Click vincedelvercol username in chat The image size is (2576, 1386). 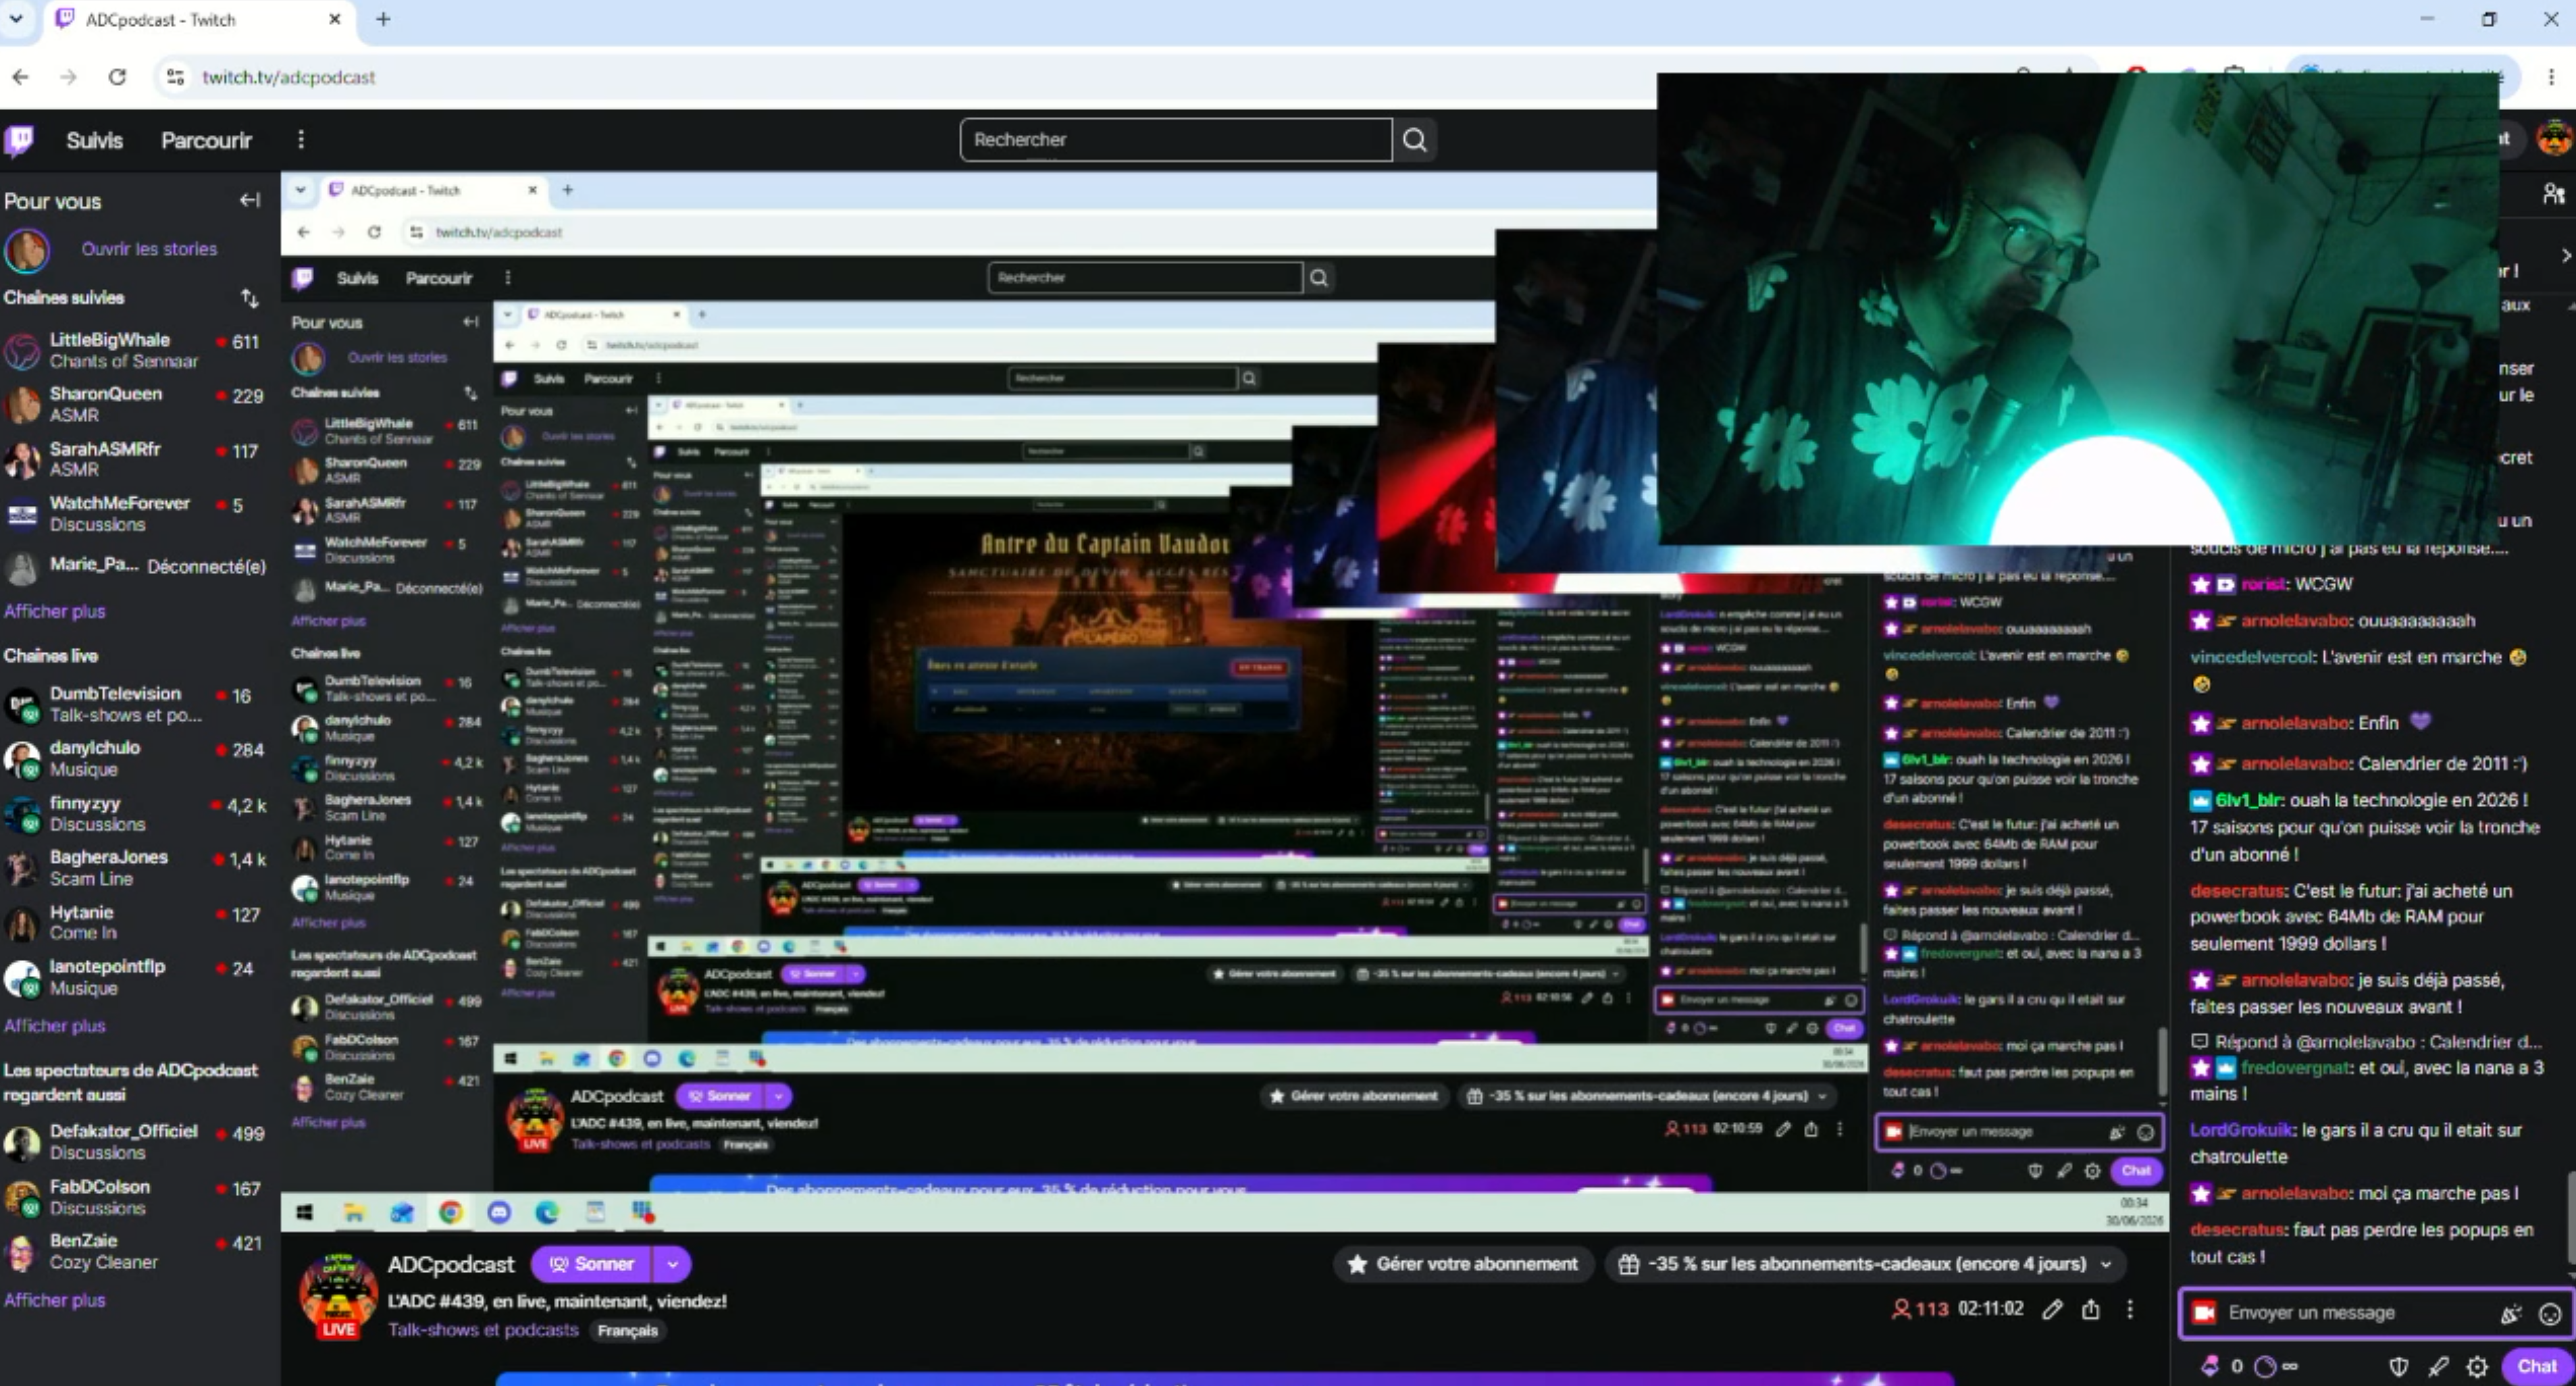point(2250,657)
